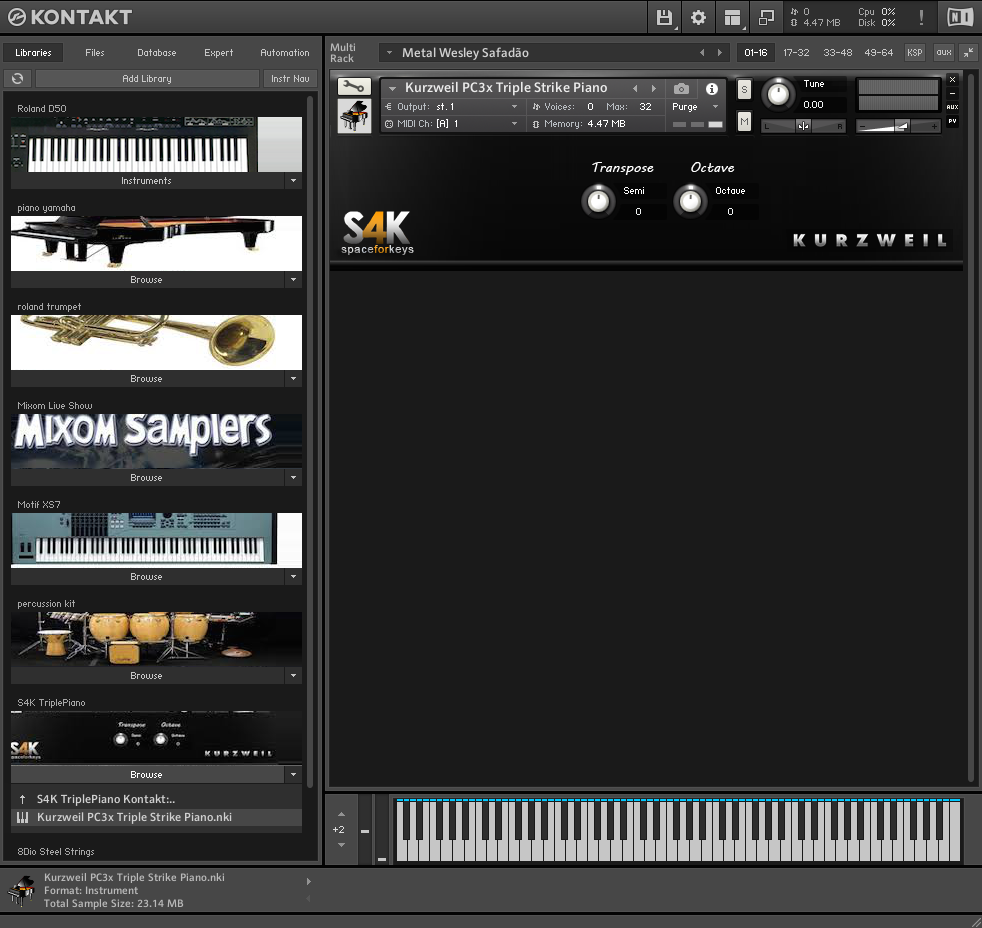The height and width of the screenshot is (928, 982).
Task: Click the piano icon in info pane
Action: pos(21,890)
